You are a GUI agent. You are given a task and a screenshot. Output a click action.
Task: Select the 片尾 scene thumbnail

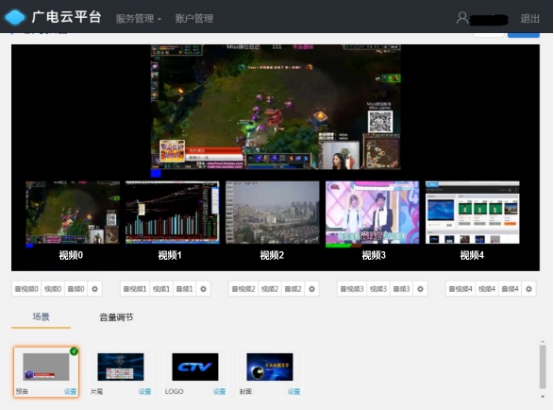click(121, 367)
